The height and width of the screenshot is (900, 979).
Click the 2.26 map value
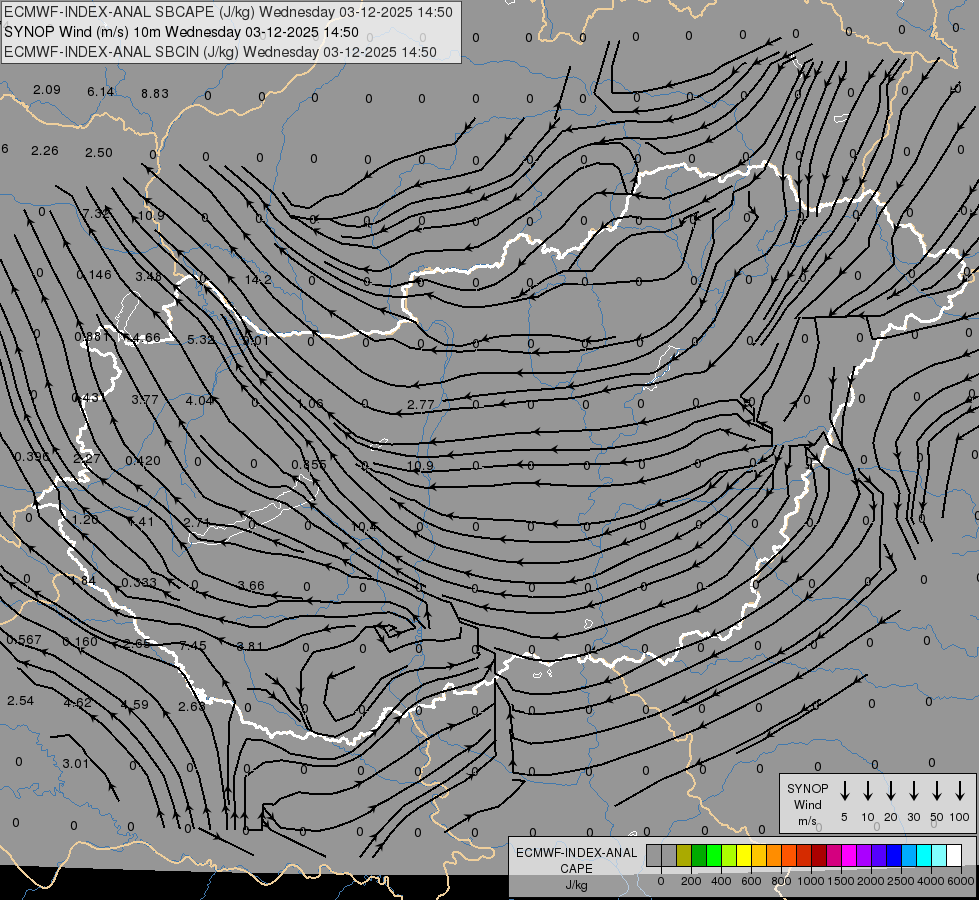[44, 151]
